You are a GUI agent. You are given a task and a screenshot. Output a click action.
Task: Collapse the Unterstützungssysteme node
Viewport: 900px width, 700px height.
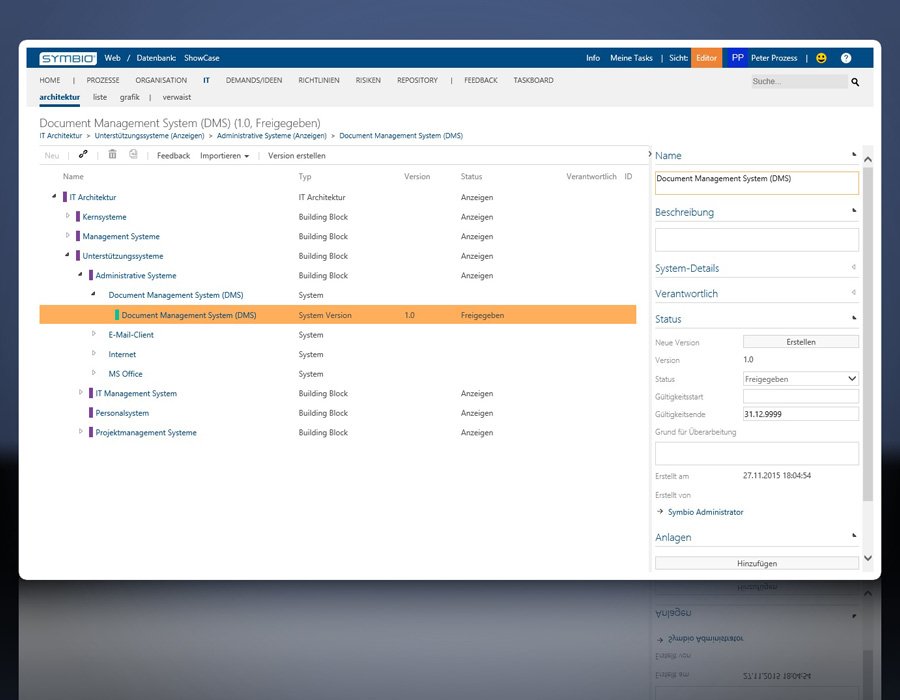[x=67, y=255]
